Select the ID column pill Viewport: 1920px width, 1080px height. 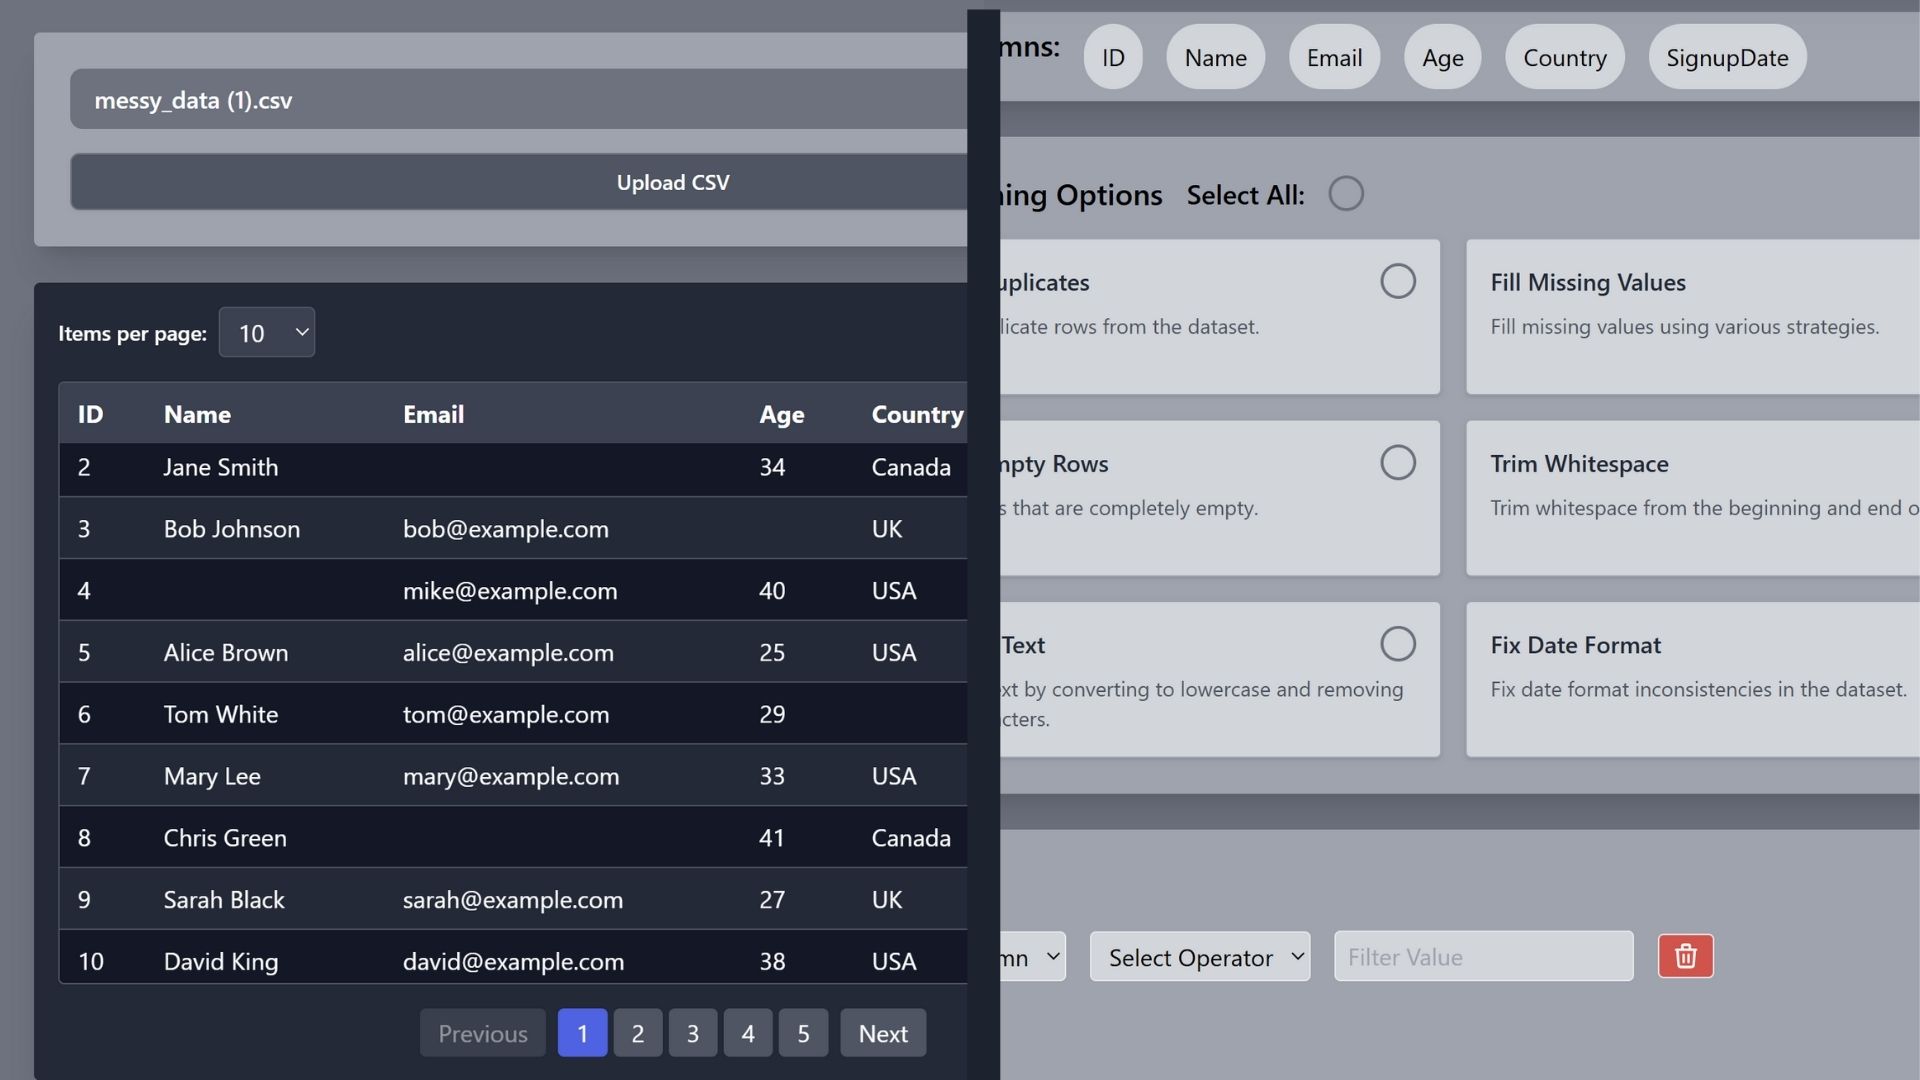[x=1112, y=57]
